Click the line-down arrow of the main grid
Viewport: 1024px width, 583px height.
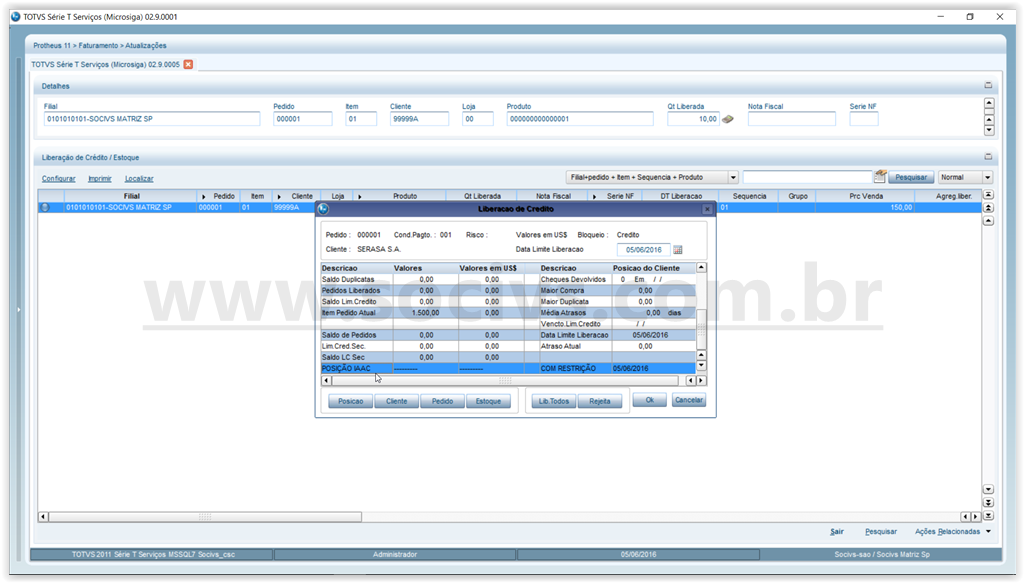989,490
